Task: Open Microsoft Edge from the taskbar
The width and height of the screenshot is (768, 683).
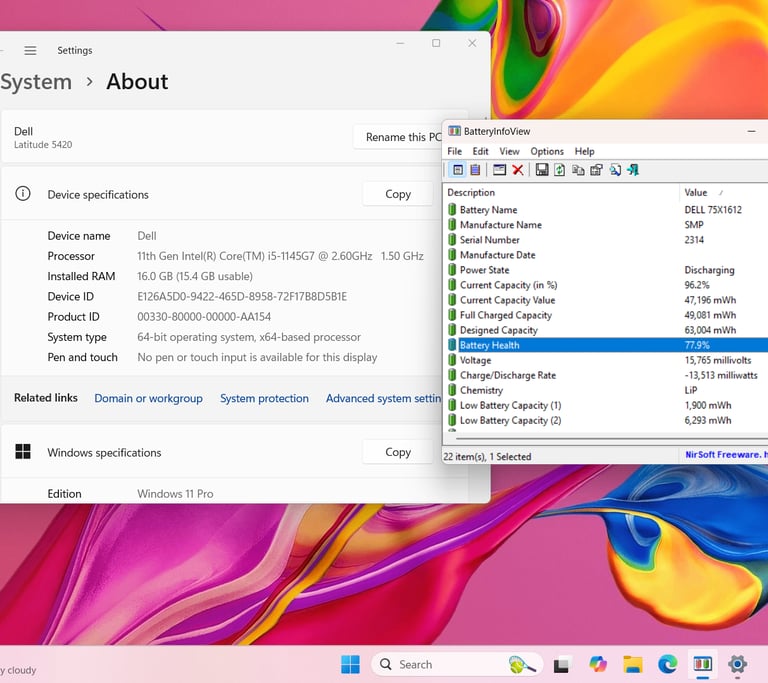Action: pyautogui.click(x=667, y=664)
